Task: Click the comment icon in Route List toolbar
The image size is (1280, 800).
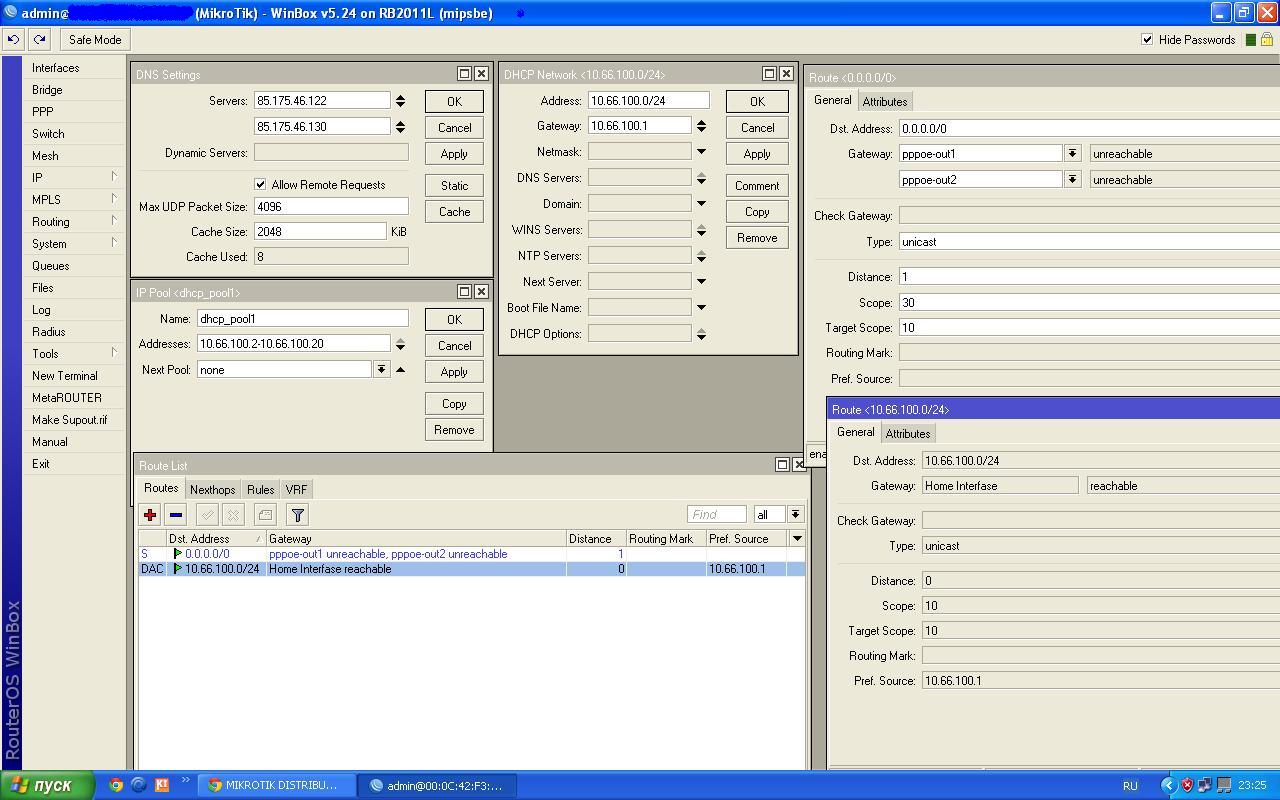Action: click(x=265, y=514)
